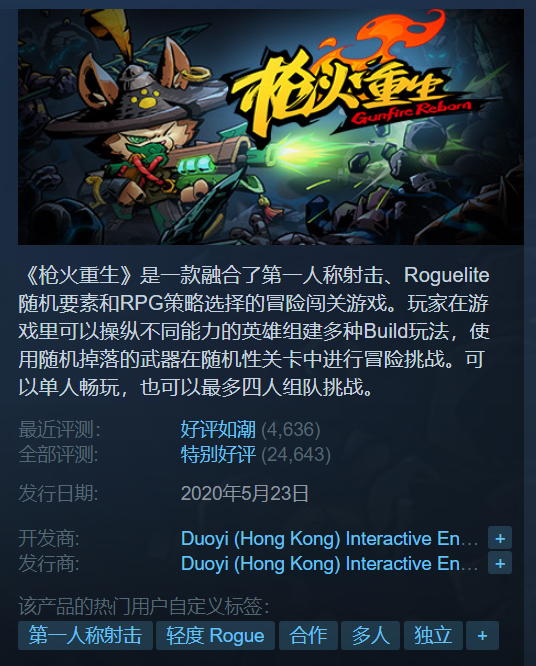The height and width of the screenshot is (666, 536).
Task: Select the 合作 tag
Action: (308, 635)
